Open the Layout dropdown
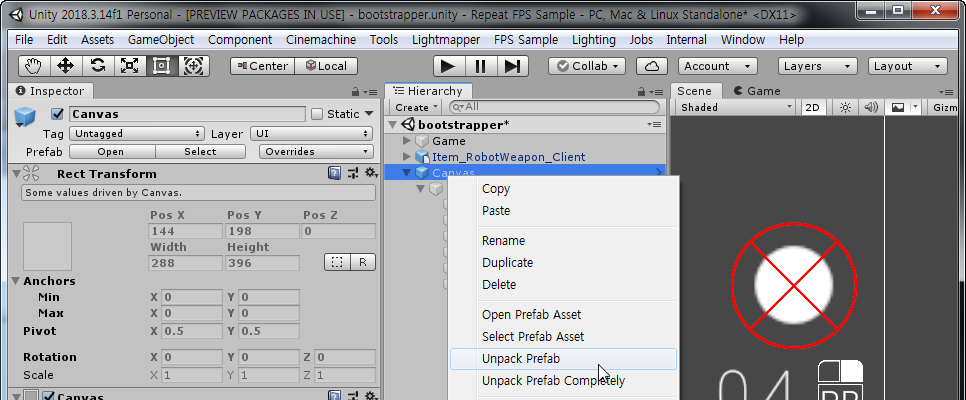Viewport: 966px width, 400px height. (x=907, y=66)
